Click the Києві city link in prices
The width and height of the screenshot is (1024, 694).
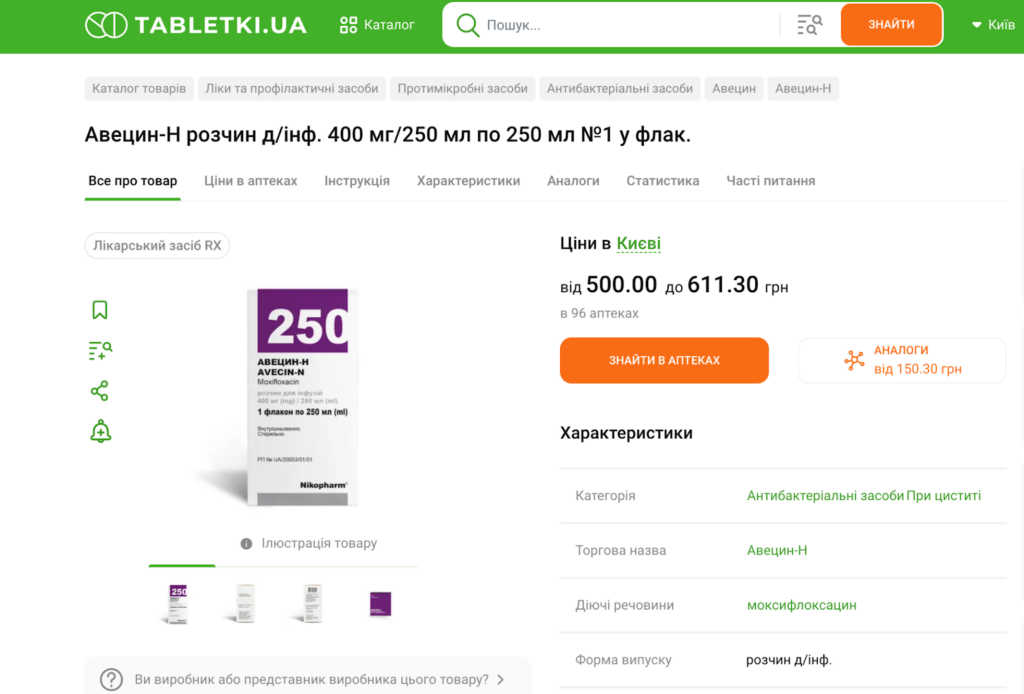[x=638, y=244]
